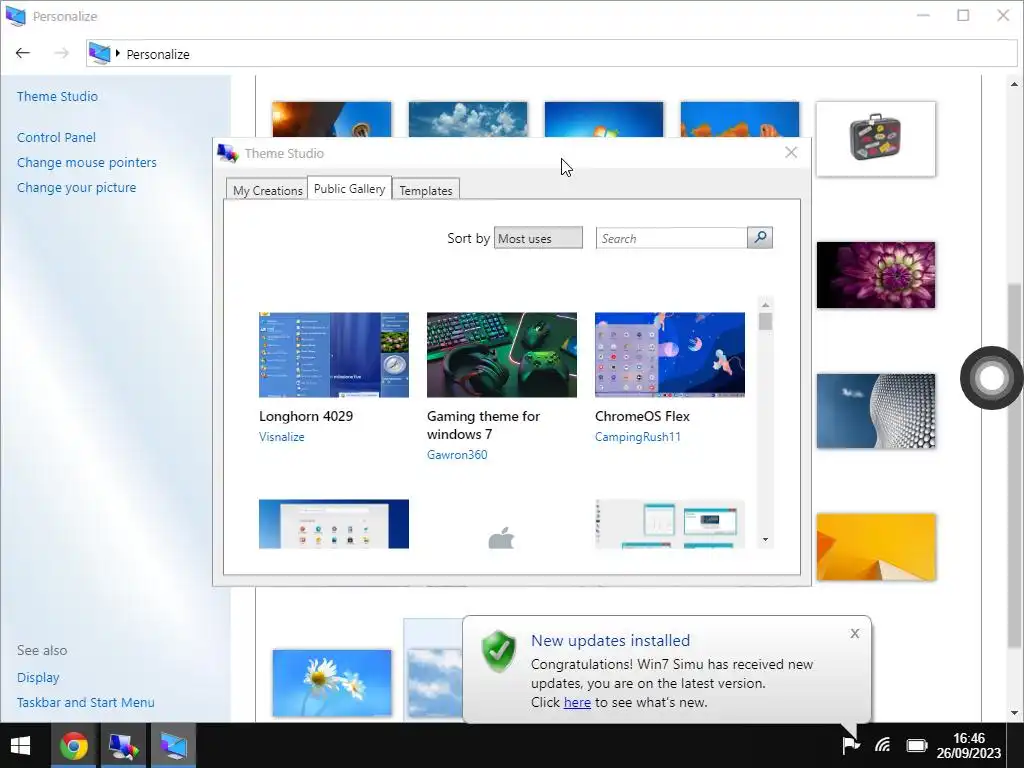Expand the Personalize breadcrumb arrow
This screenshot has width=1024, height=768.
click(x=118, y=54)
